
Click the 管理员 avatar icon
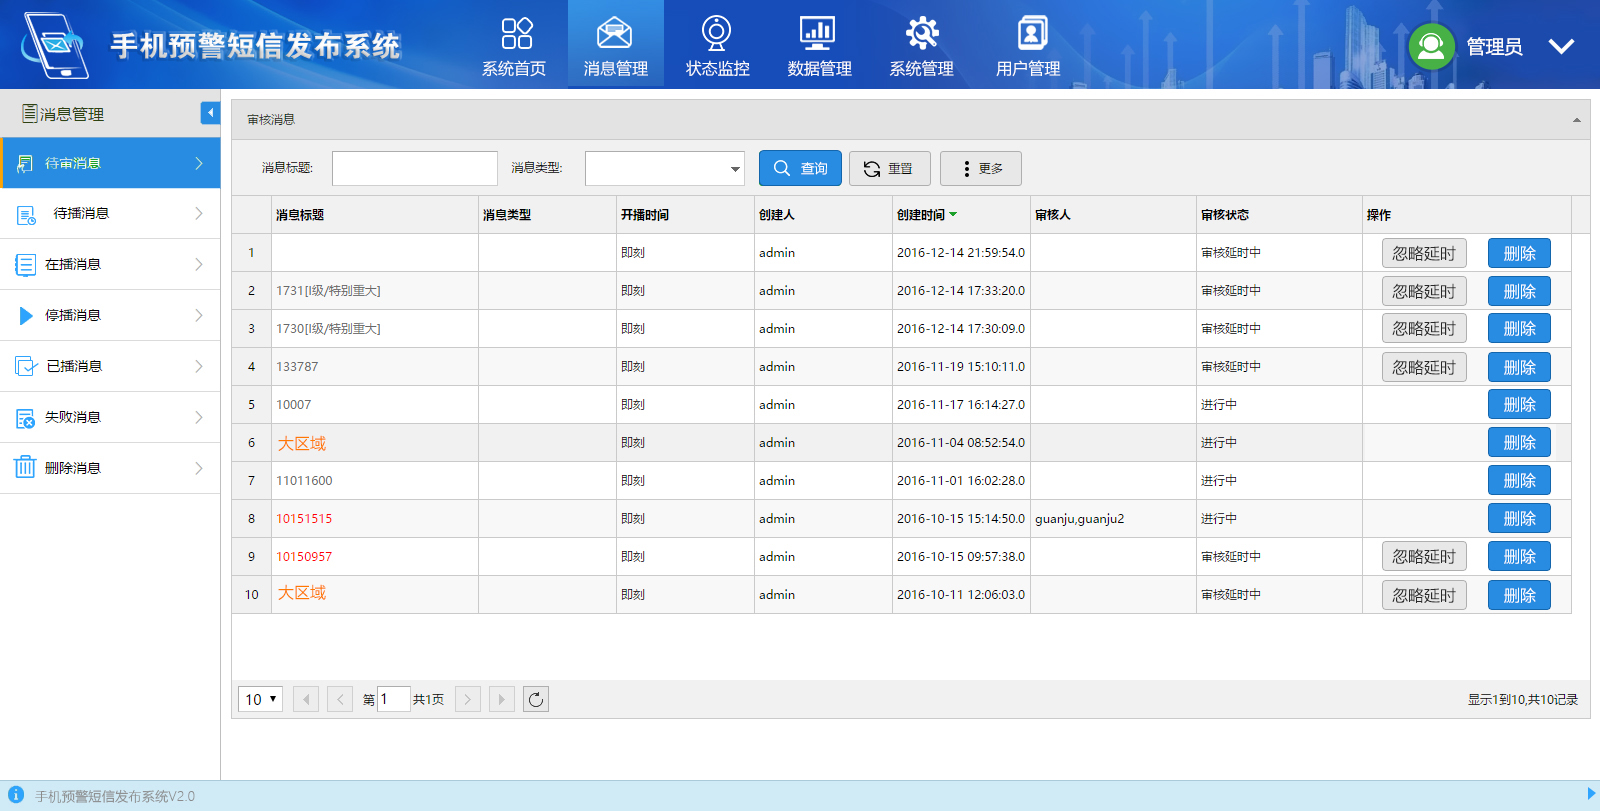pyautogui.click(x=1431, y=46)
